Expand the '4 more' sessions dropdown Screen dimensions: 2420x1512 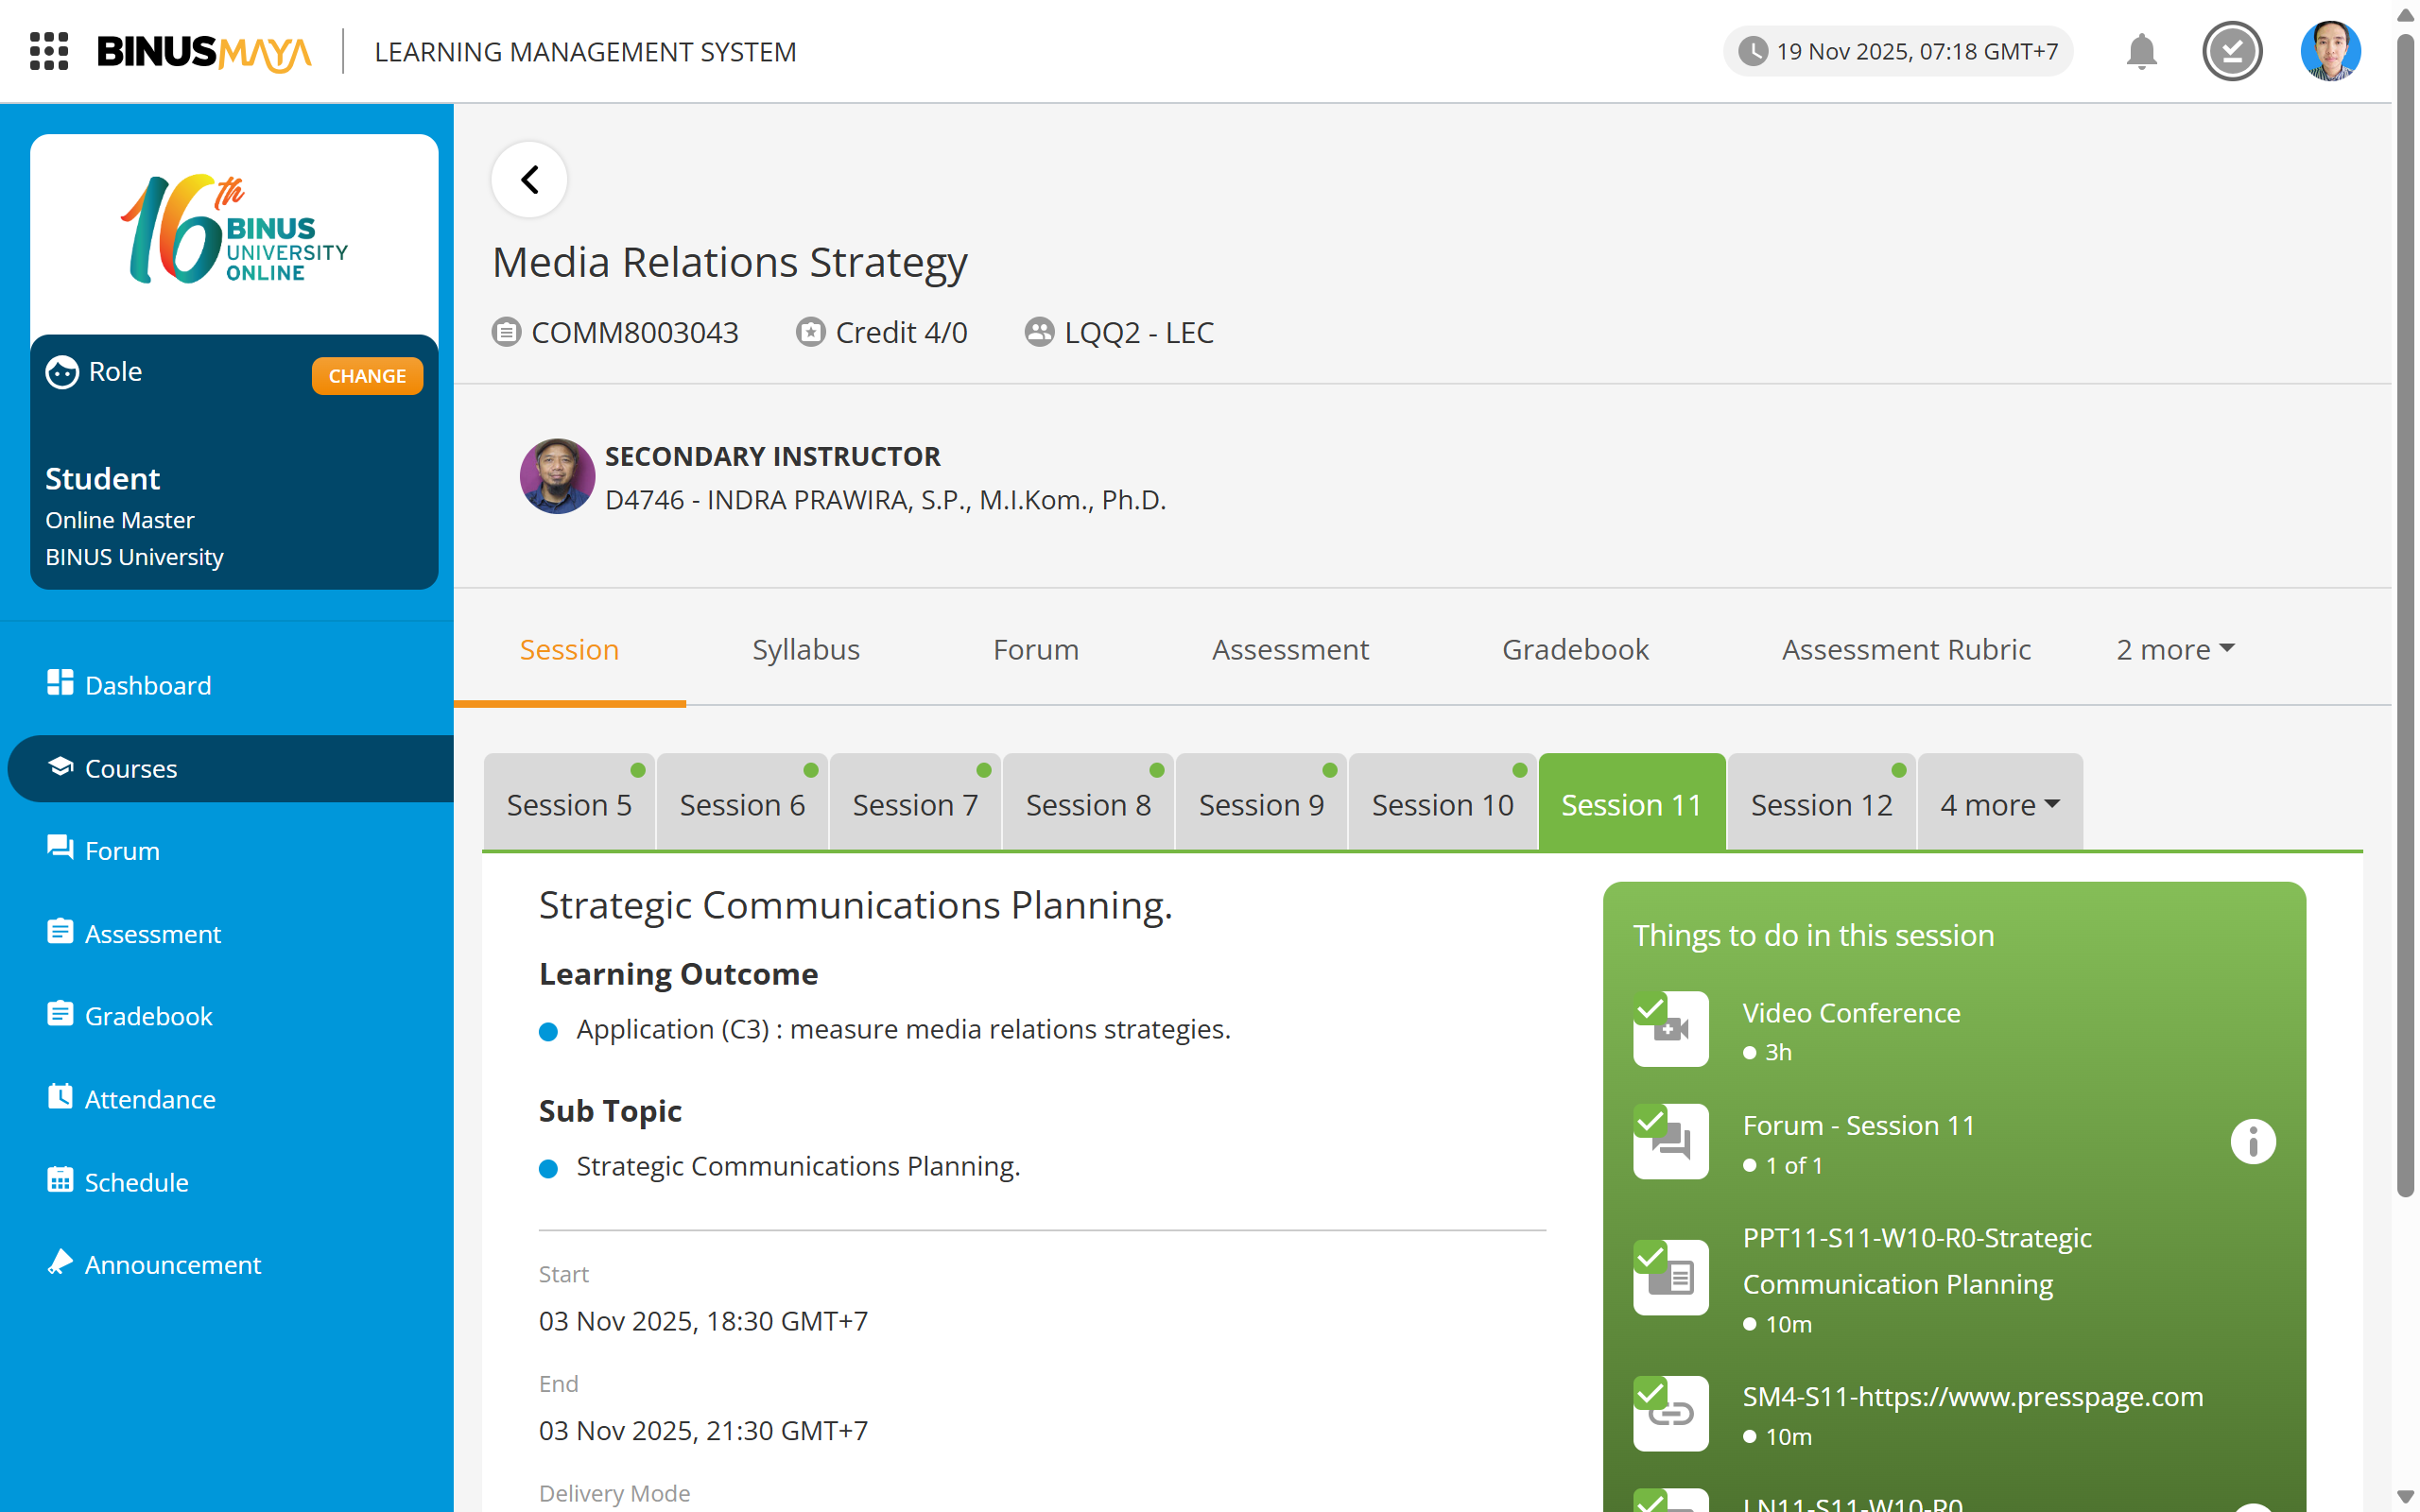click(1999, 805)
